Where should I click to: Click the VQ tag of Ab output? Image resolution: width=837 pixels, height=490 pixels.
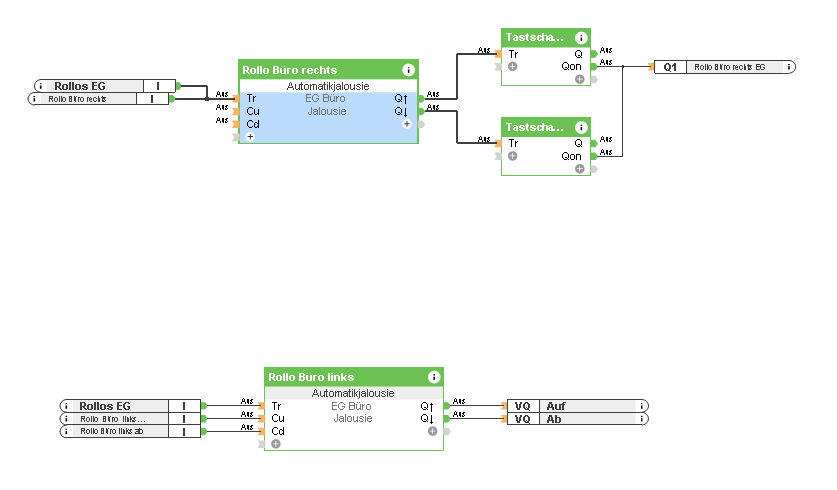tap(523, 419)
